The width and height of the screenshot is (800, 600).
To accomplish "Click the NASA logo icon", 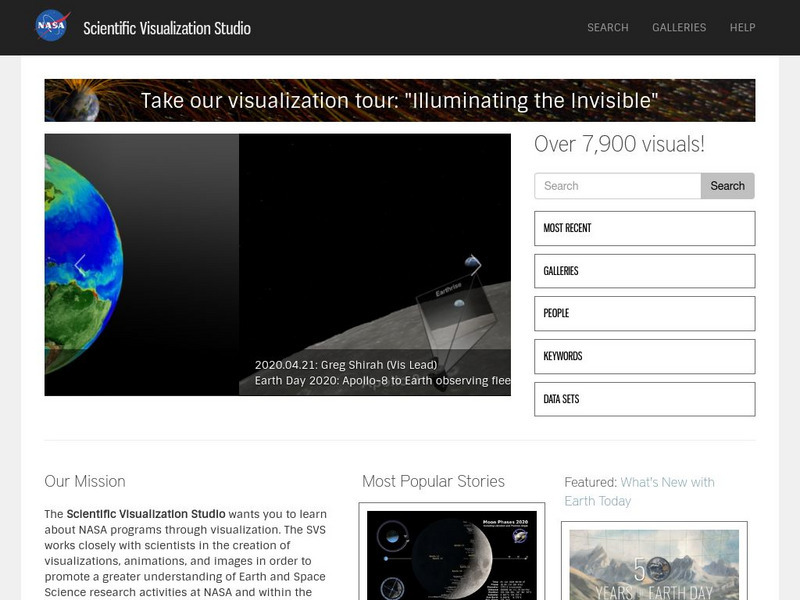I will pyautogui.click(x=52, y=26).
